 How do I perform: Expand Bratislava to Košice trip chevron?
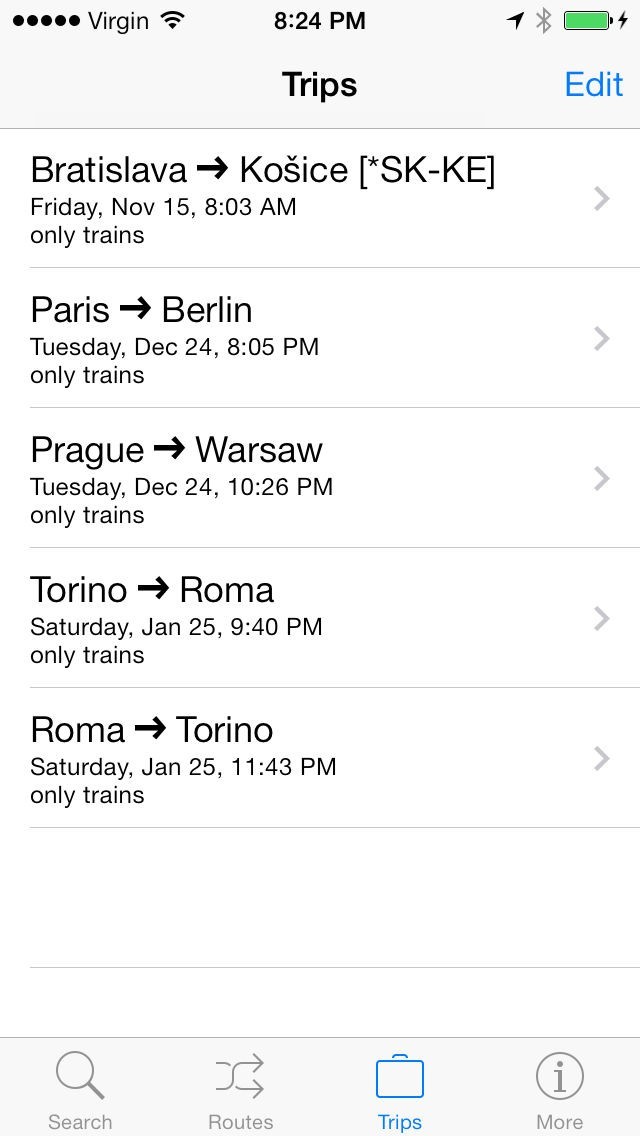(x=601, y=199)
